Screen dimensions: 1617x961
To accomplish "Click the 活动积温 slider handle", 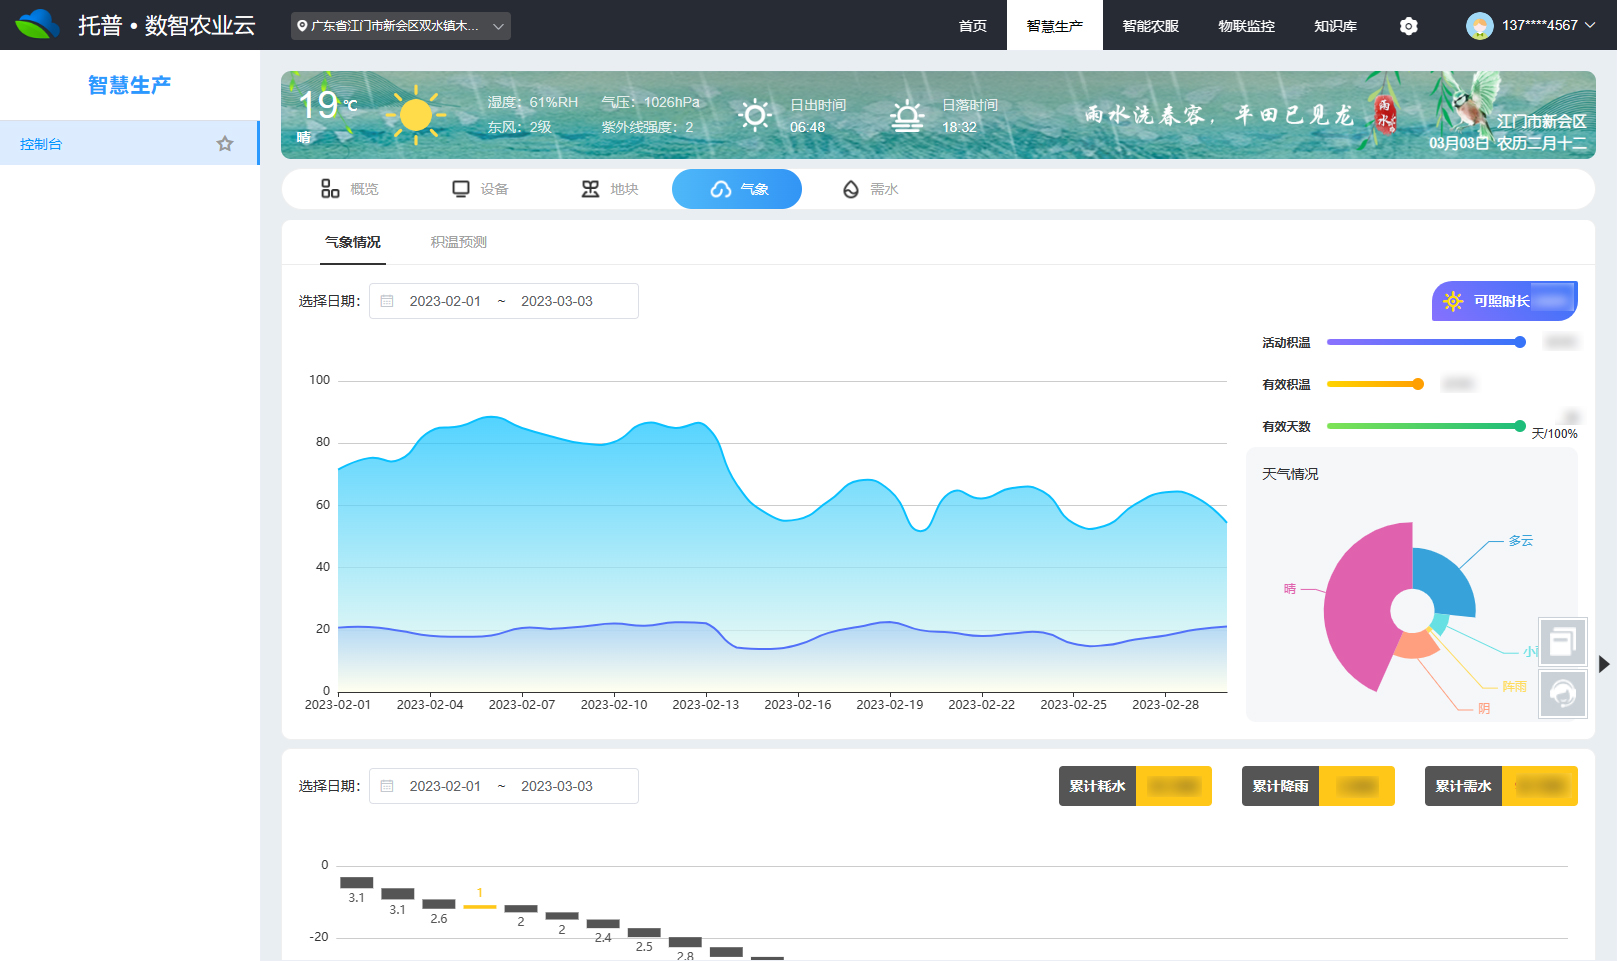I will [1520, 342].
